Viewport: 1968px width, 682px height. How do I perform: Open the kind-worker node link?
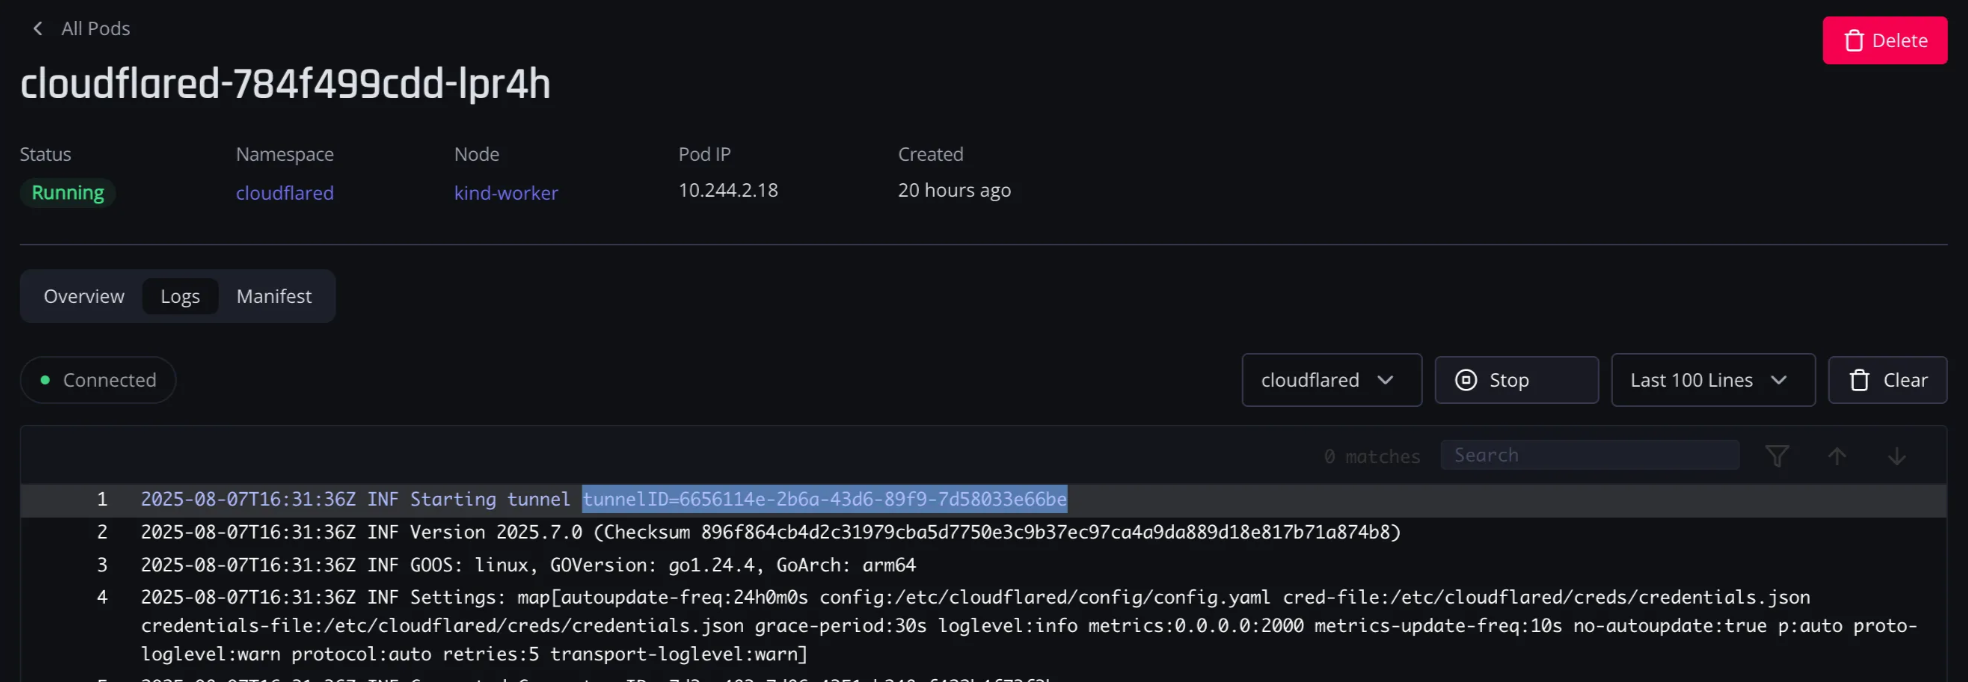[506, 193]
